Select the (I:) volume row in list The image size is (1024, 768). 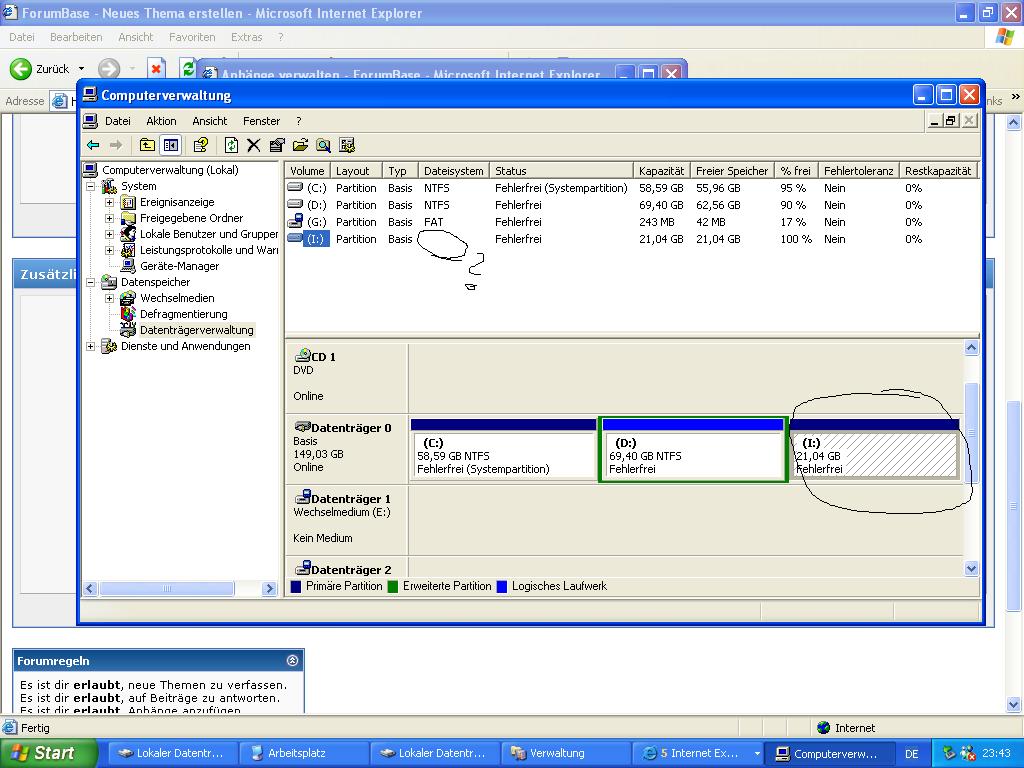click(632, 239)
